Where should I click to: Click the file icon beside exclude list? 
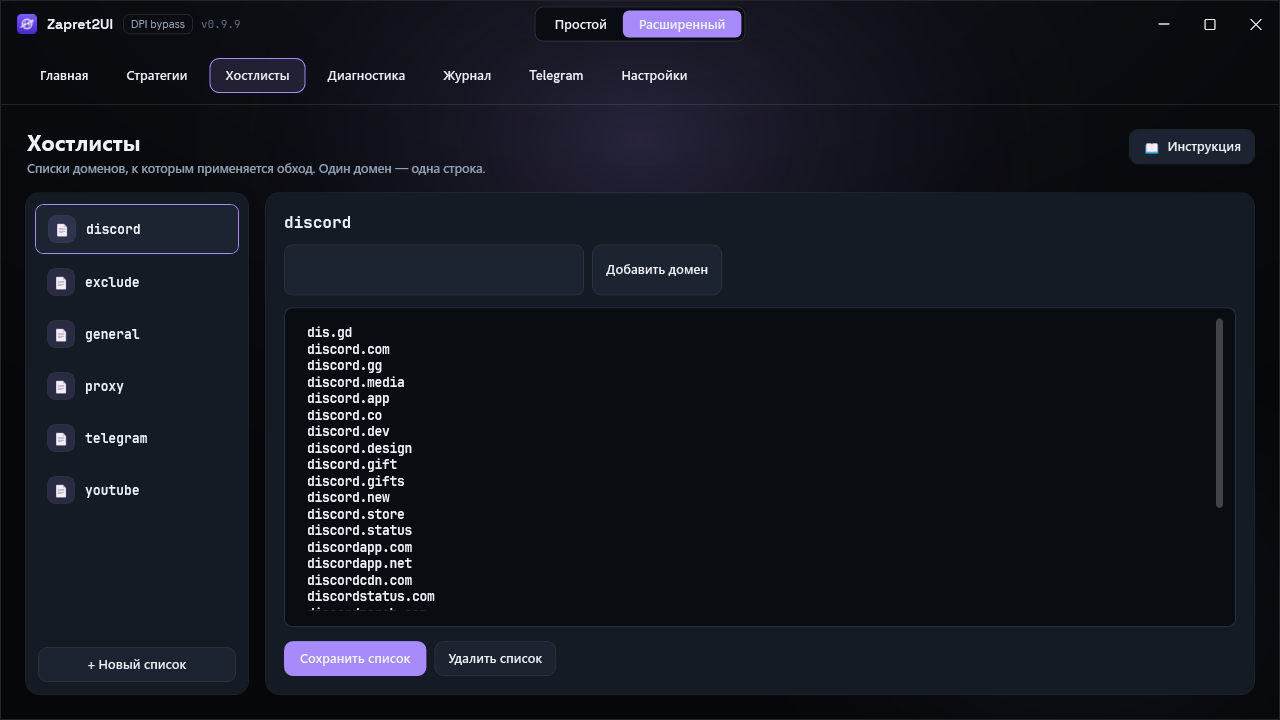61,282
